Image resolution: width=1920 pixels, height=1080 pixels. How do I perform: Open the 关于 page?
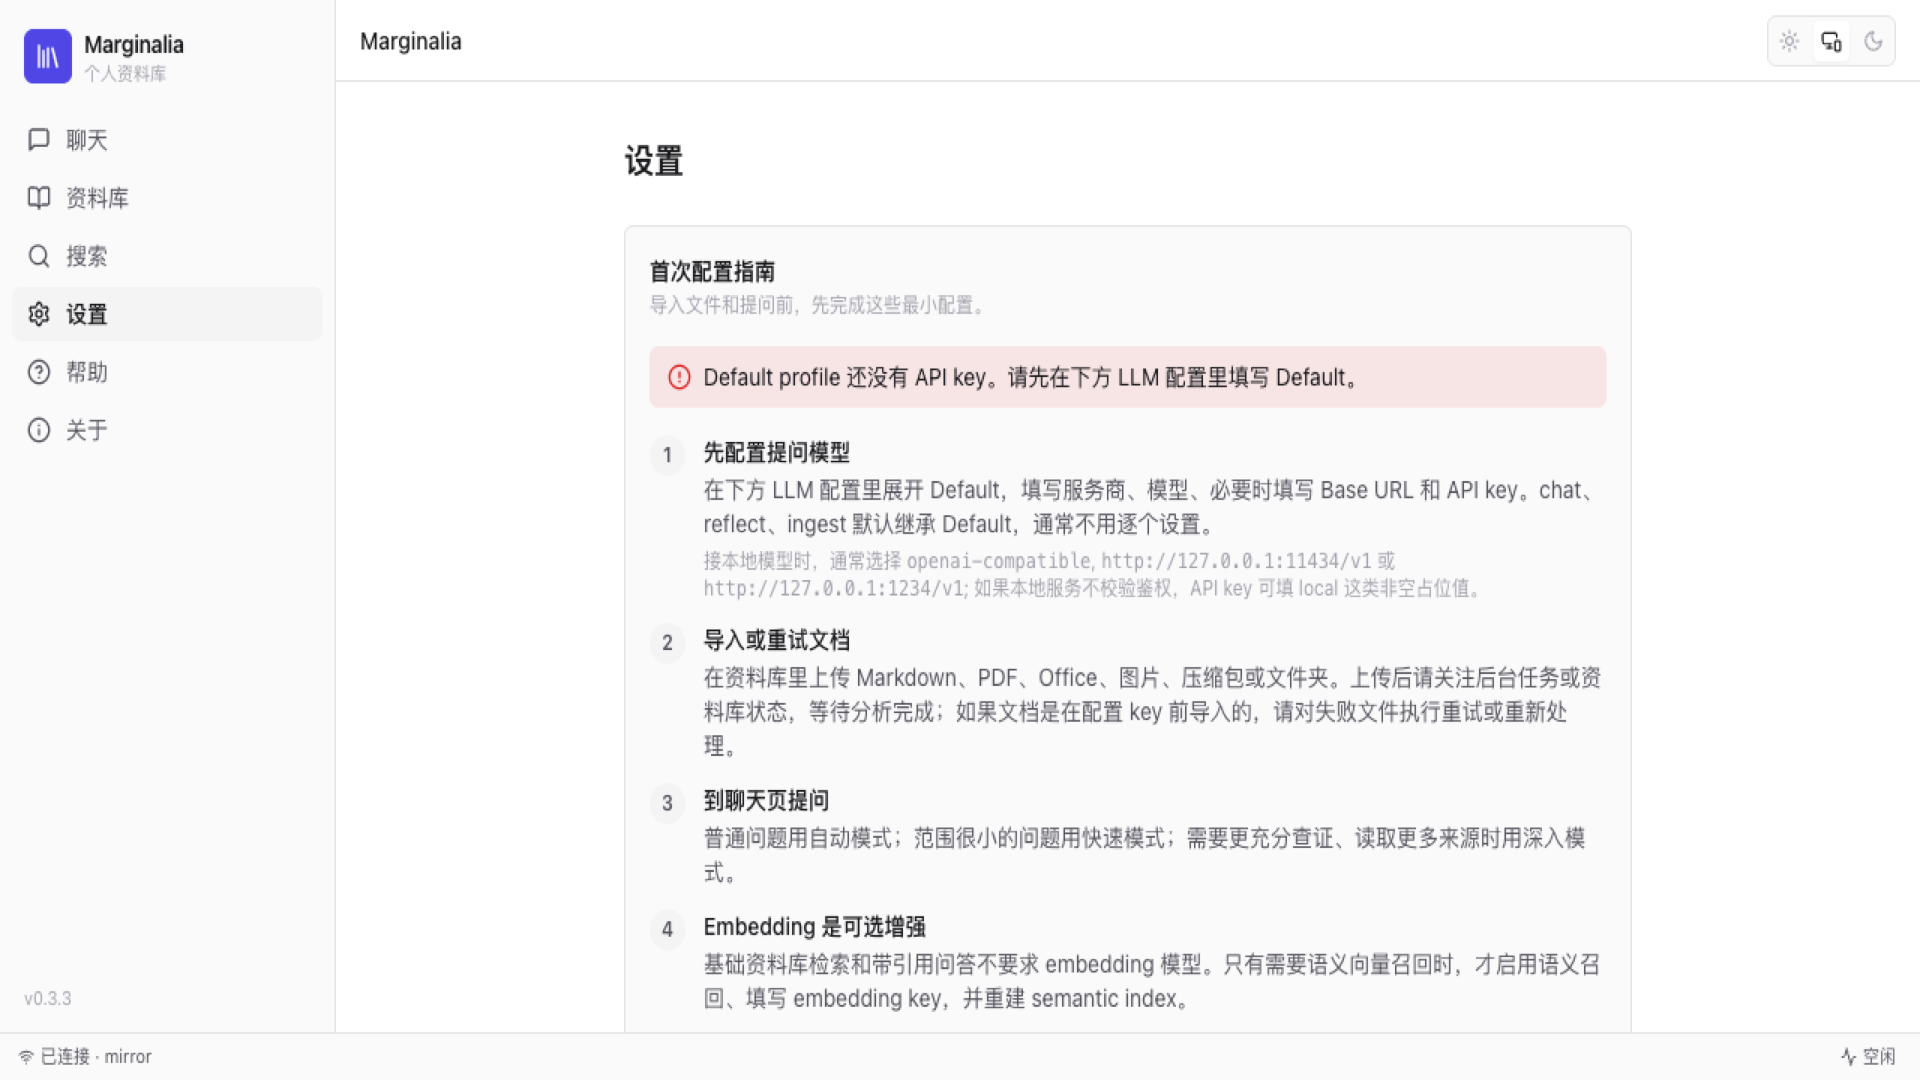coord(167,430)
